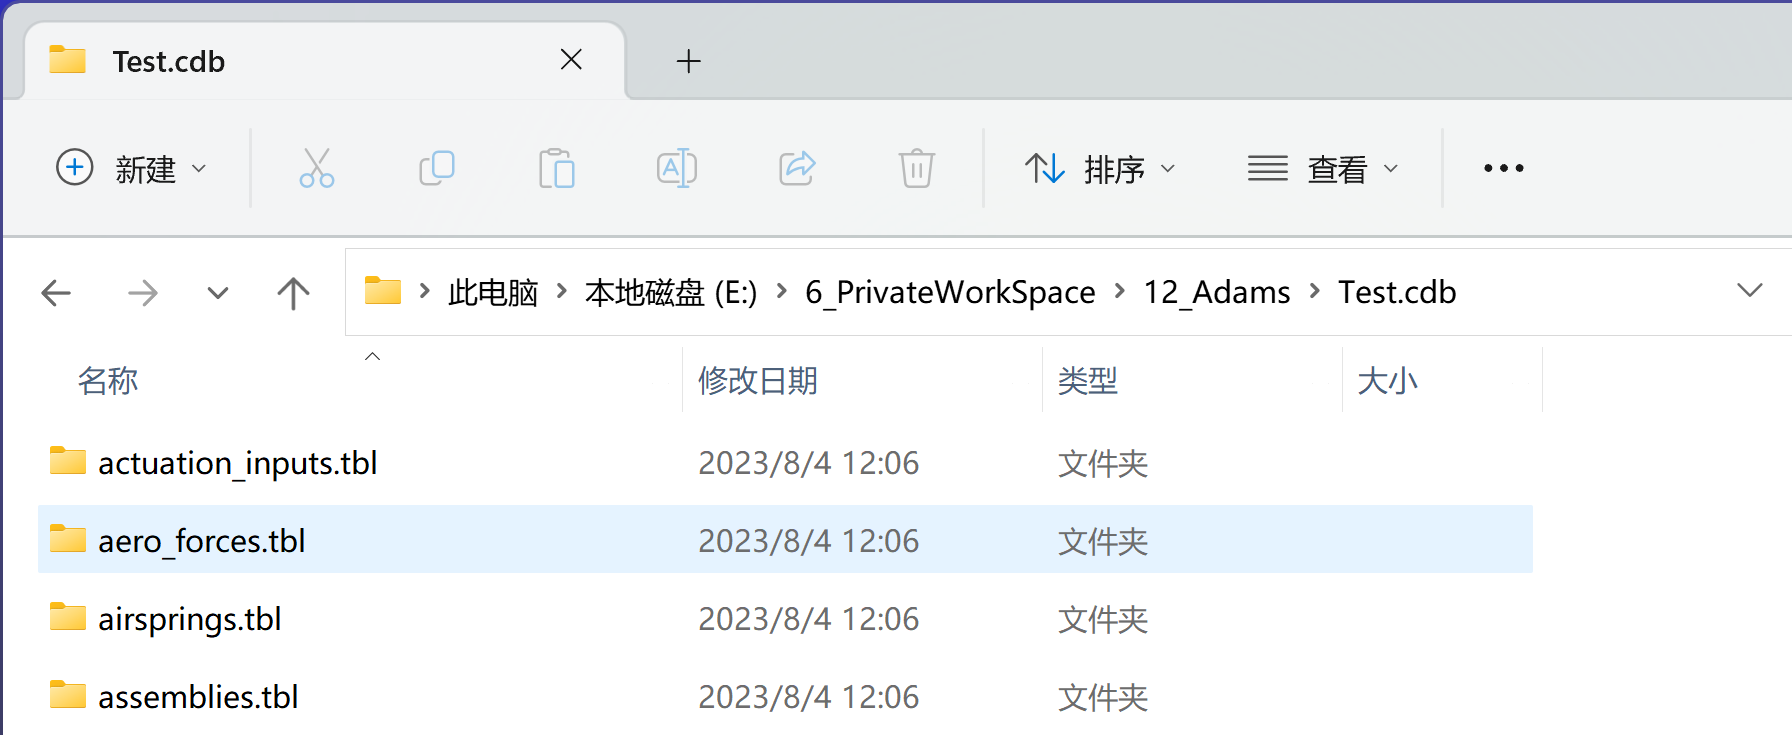Open the 排序 sort dropdown

tap(1100, 168)
